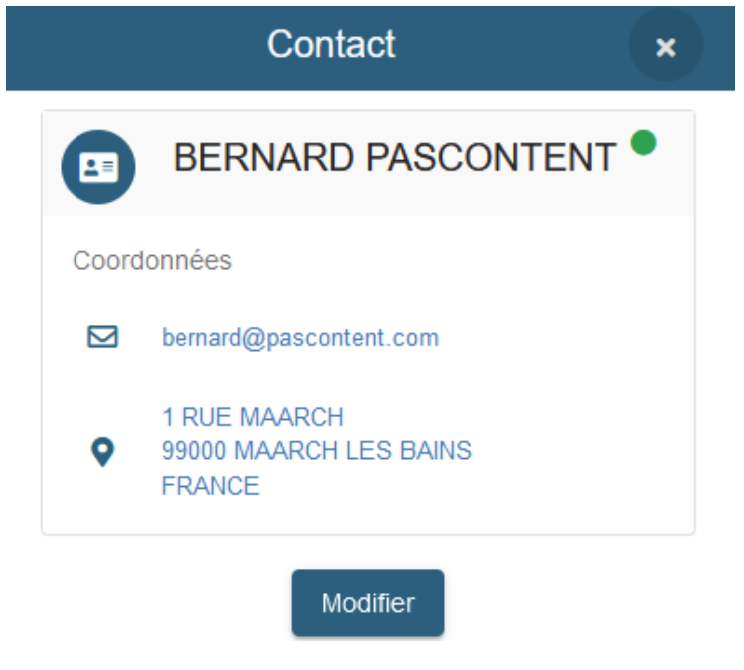Close the Contact dialog with the X
Viewport: 744px width, 670px height.
pyautogui.click(x=666, y=46)
